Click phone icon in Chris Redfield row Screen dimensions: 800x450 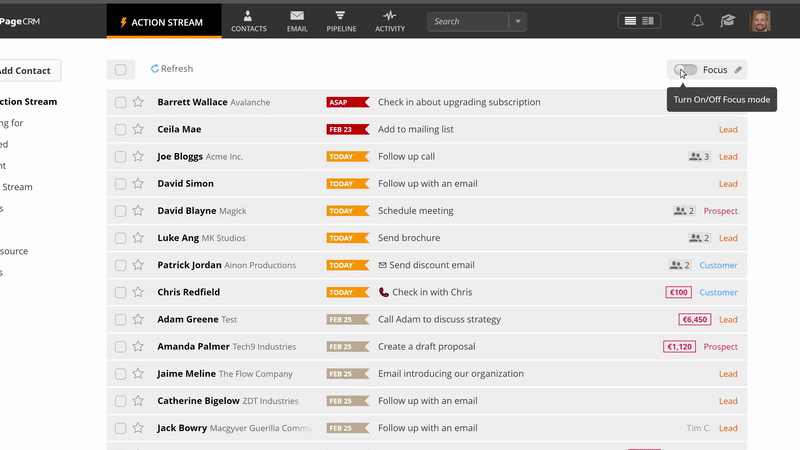pyautogui.click(x=384, y=292)
